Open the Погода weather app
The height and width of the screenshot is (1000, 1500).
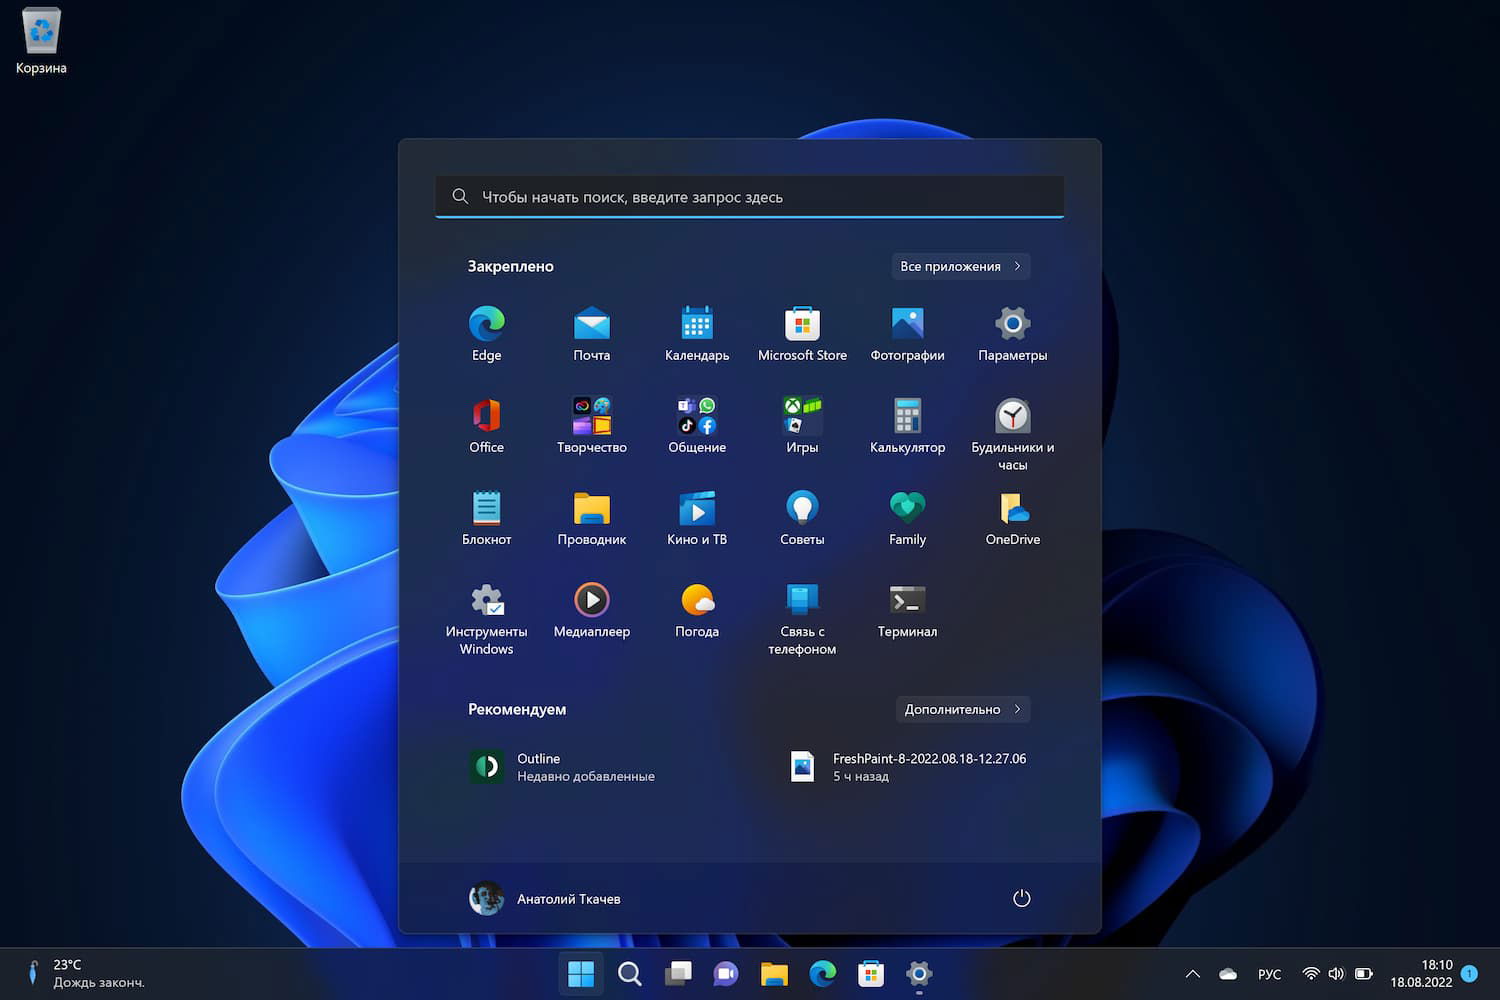point(697,601)
